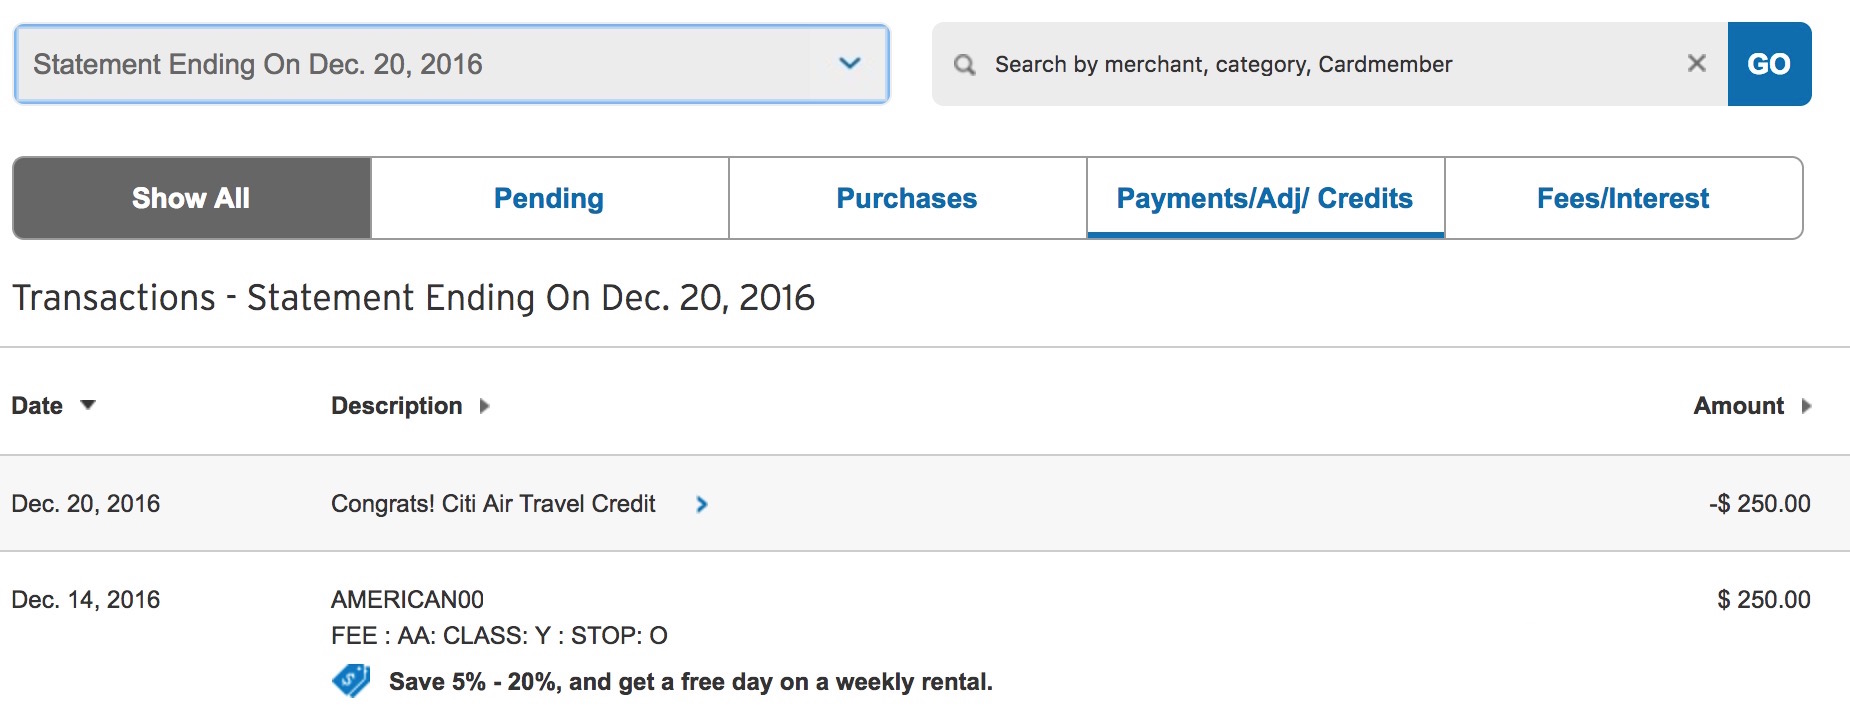Click the blue offer tag icon
1850x722 pixels.
pos(351,681)
